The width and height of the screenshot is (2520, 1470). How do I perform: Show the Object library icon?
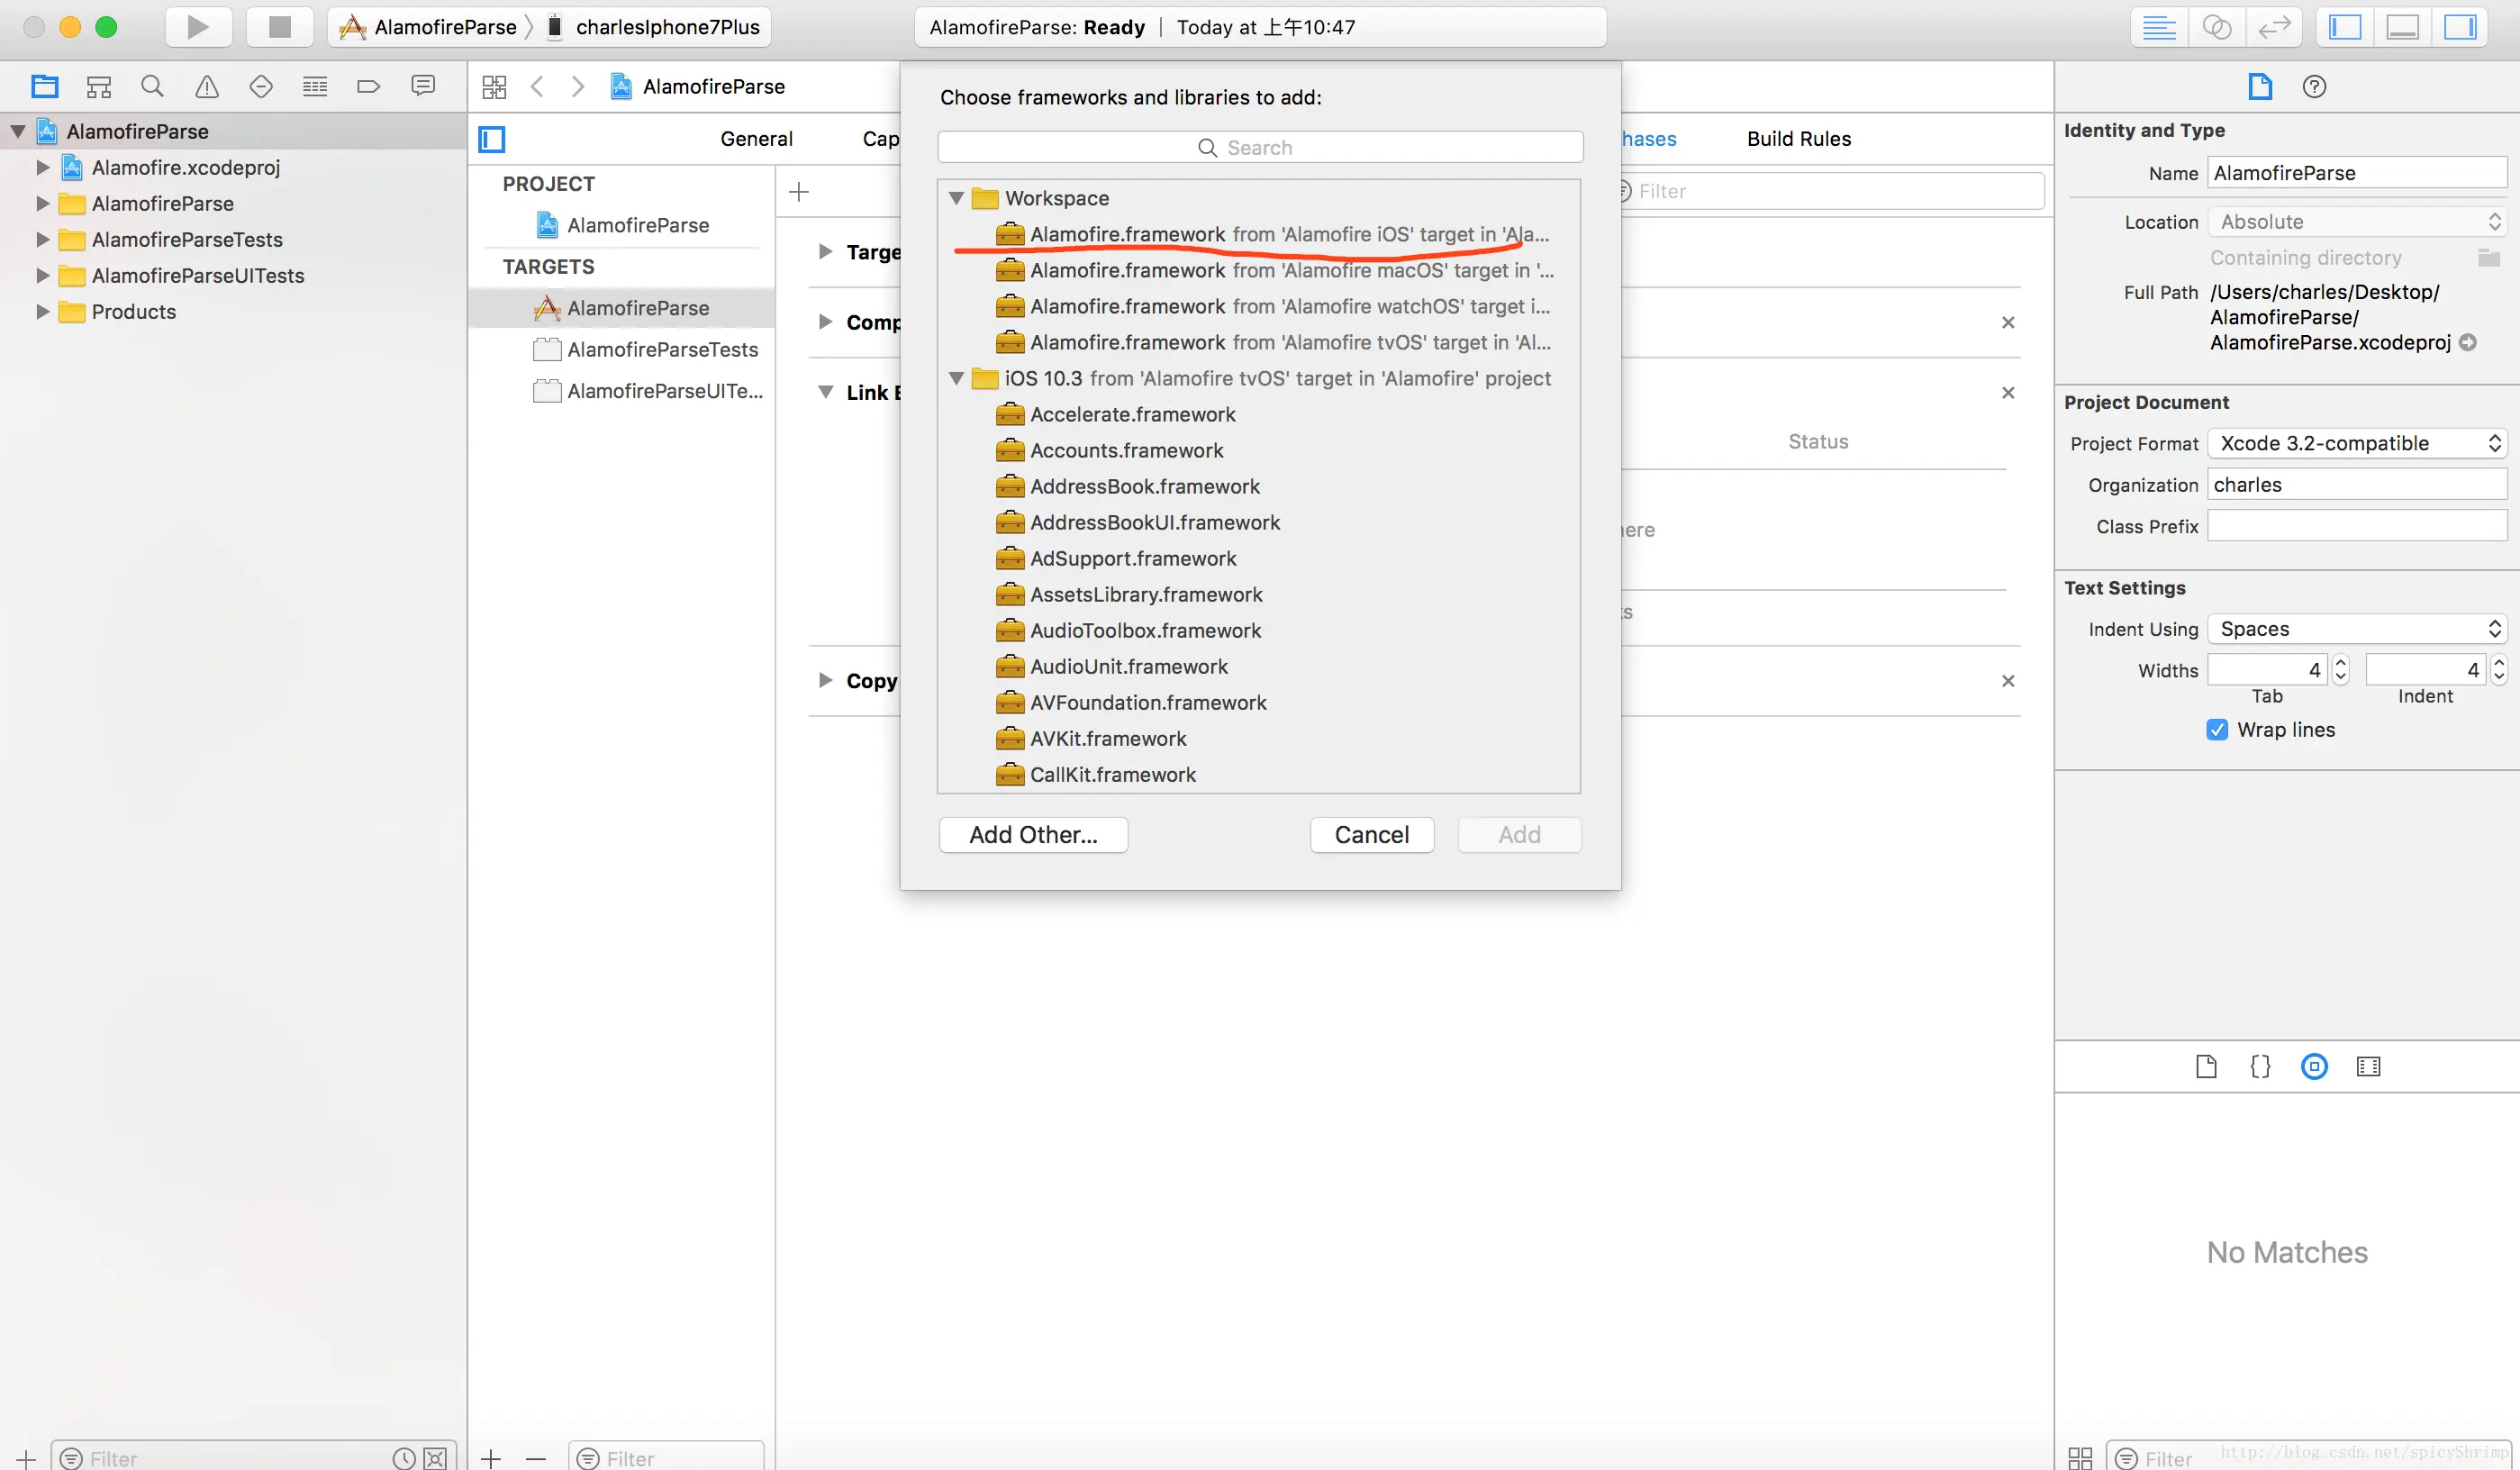[2314, 1066]
